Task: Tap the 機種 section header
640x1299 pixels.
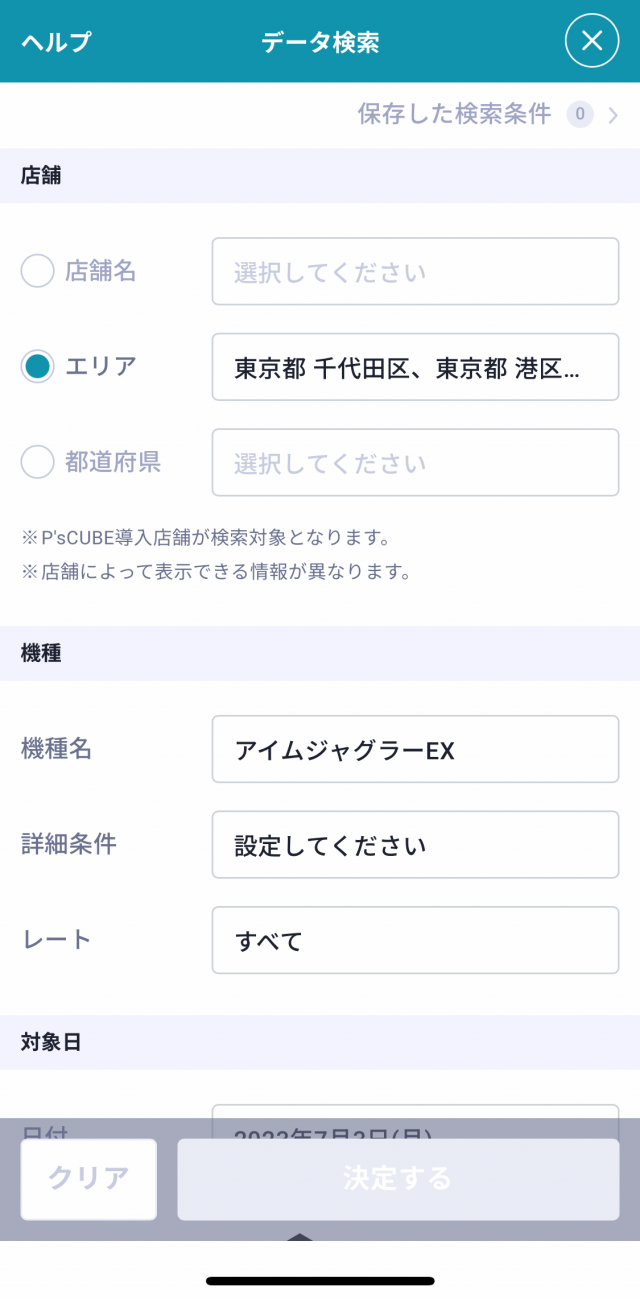Action: click(41, 654)
